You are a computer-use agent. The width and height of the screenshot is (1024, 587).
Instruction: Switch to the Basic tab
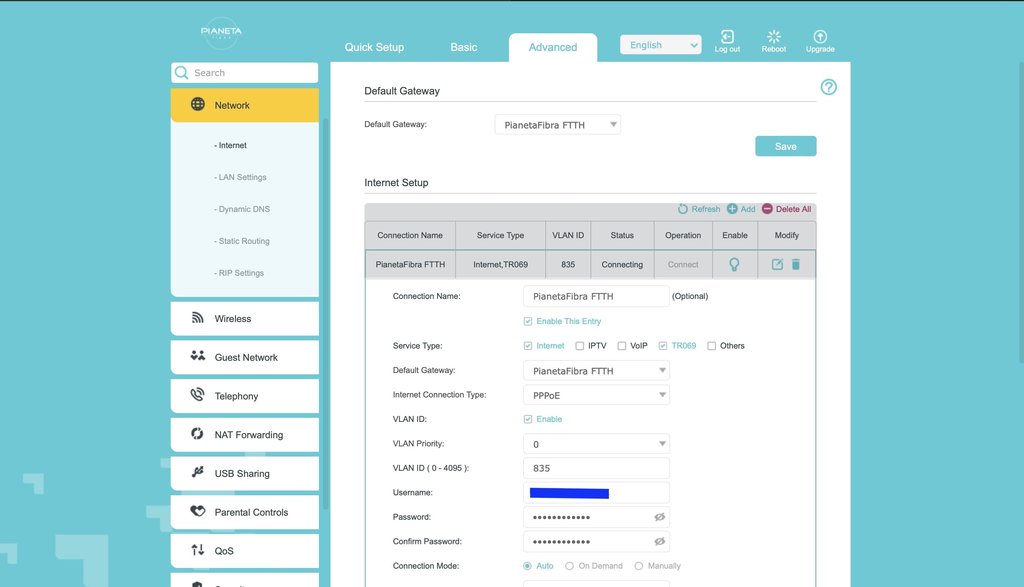pos(464,47)
